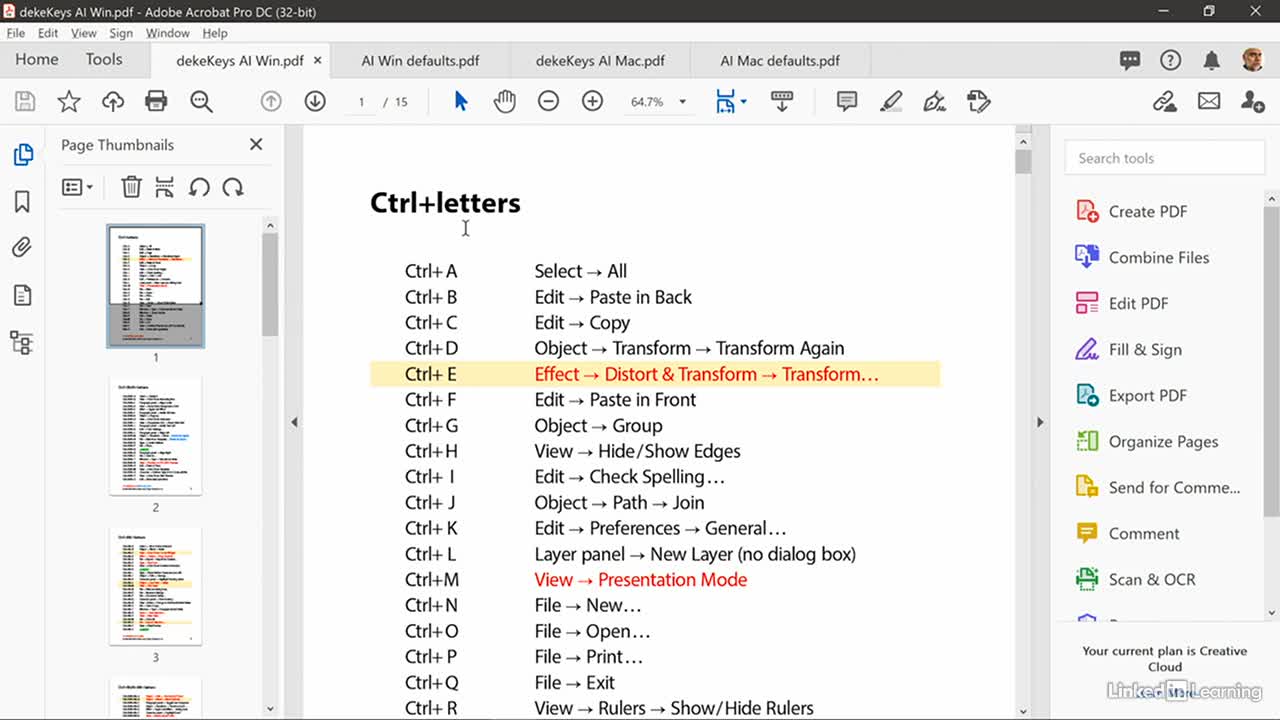Open the find text magnifier
Screen dimensions: 1280x720
[x=201, y=101]
